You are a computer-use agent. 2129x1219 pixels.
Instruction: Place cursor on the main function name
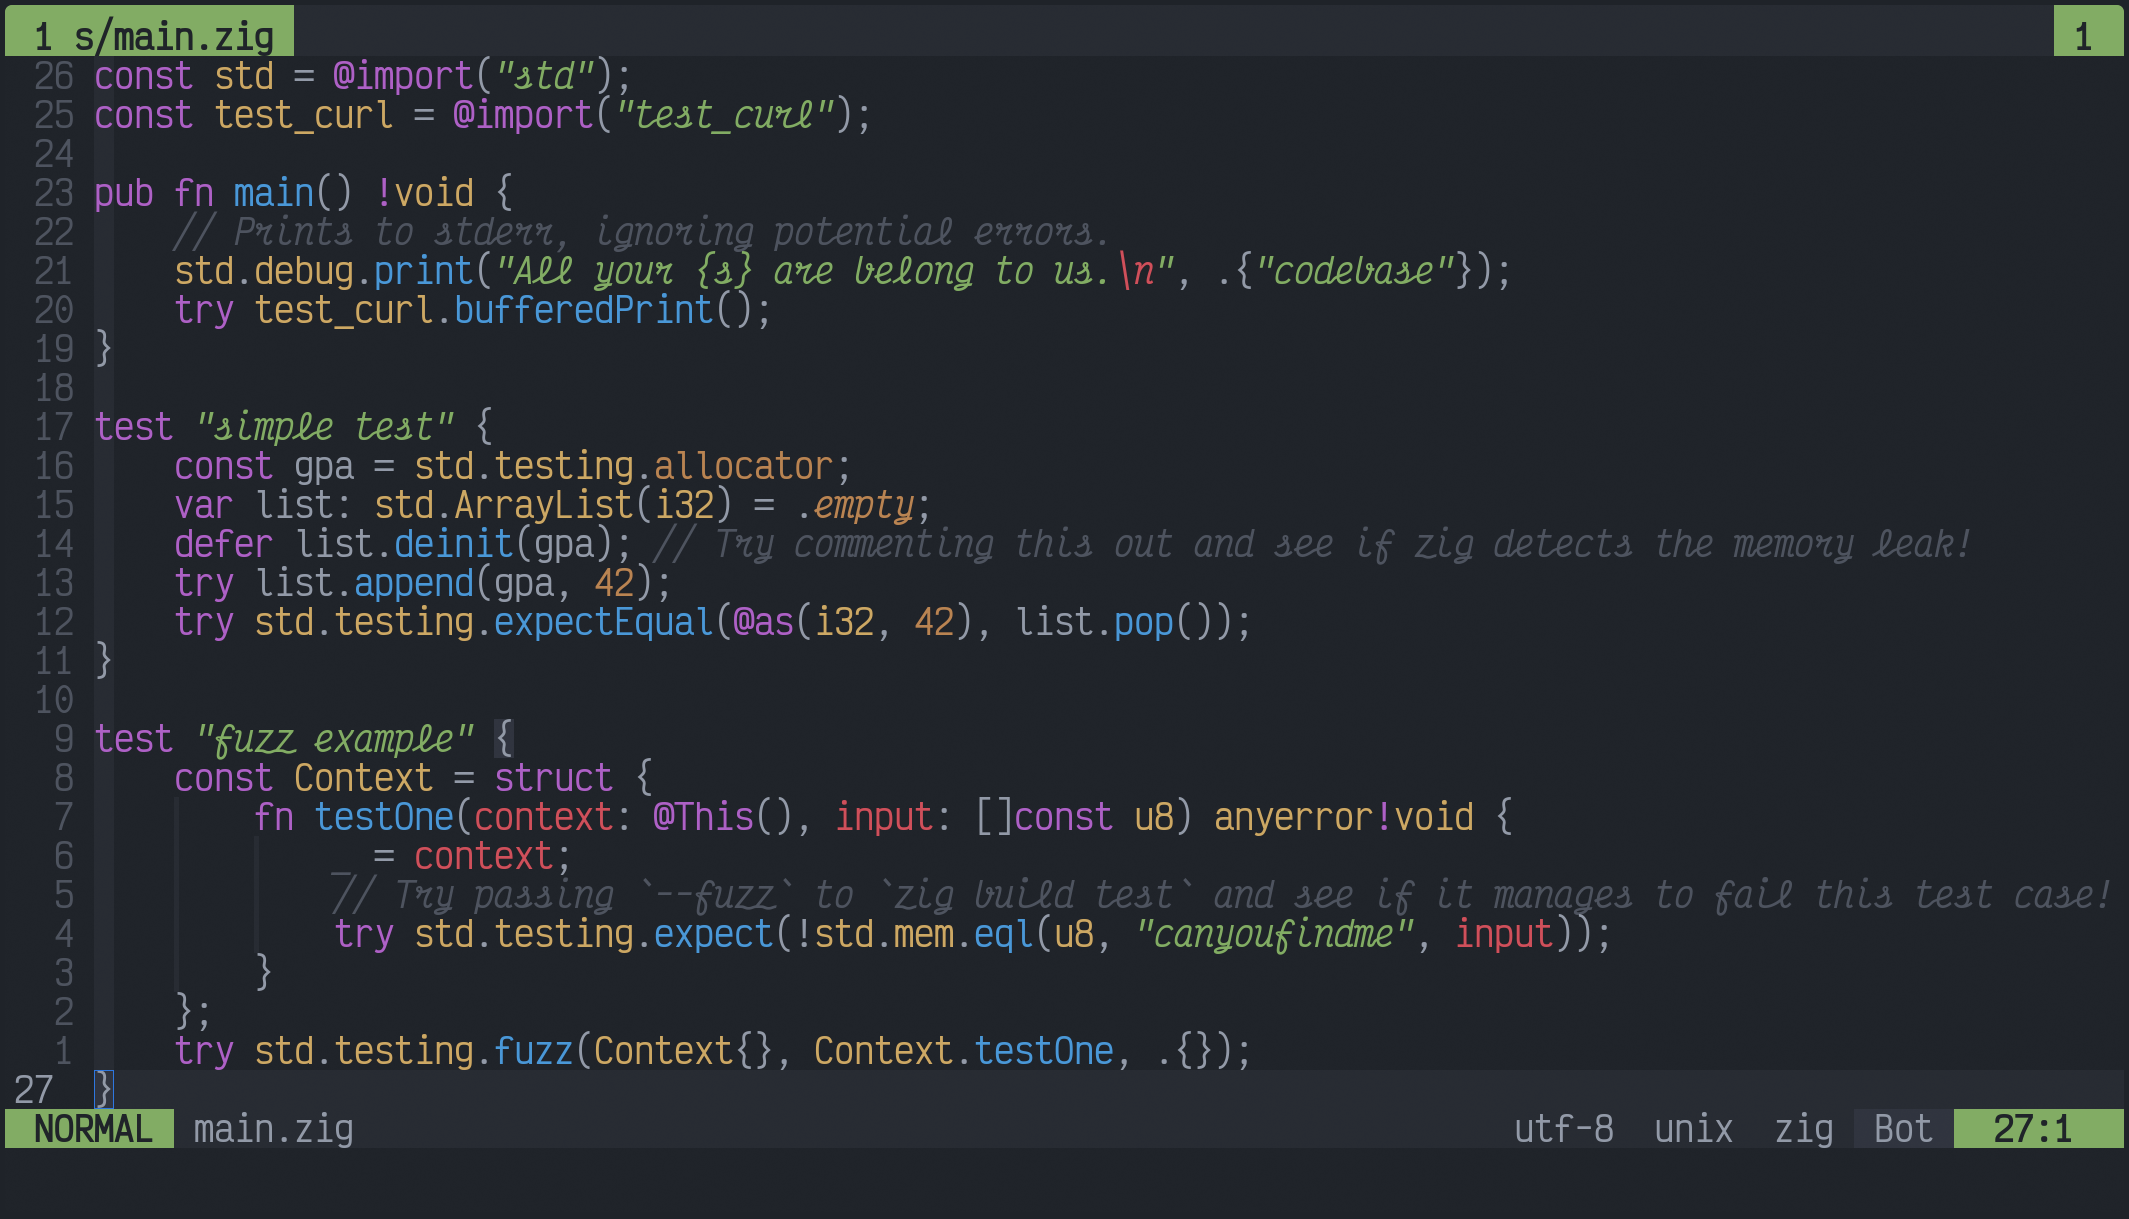[x=273, y=193]
